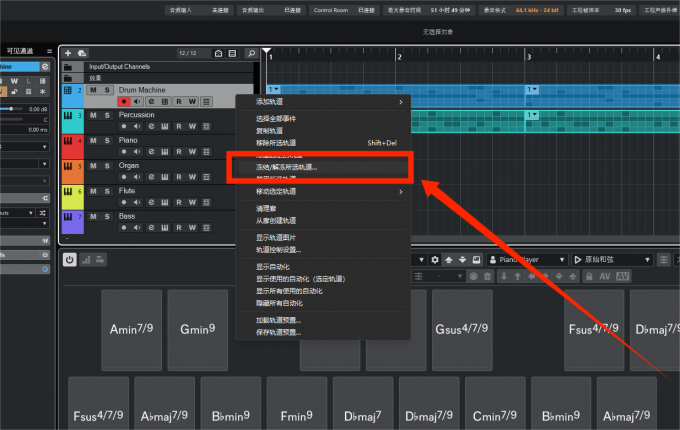680x430 pixels.
Task: Click the filled AV adaptive voicing button
Action: click(x=622, y=277)
